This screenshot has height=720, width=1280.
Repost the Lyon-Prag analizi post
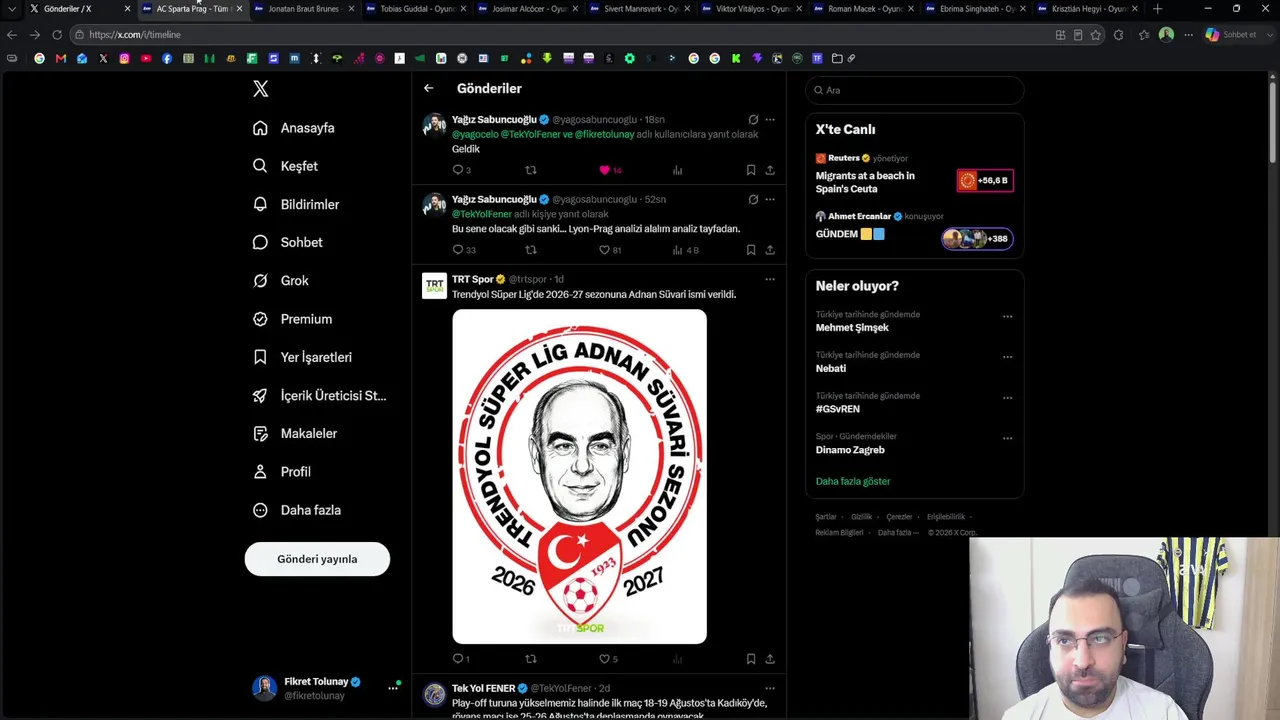pos(531,250)
